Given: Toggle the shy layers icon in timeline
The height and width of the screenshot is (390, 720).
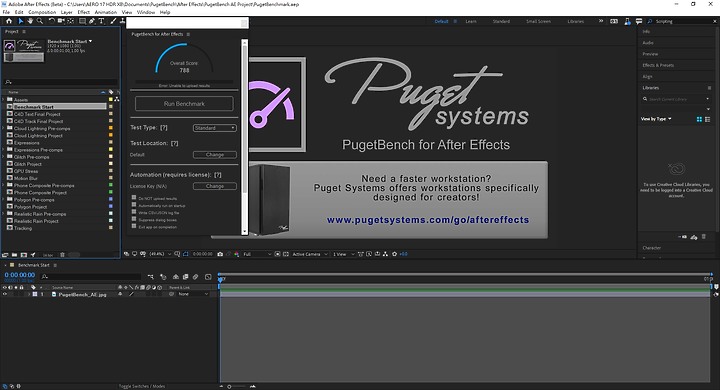Looking at the screenshot, I should pos(175,277).
